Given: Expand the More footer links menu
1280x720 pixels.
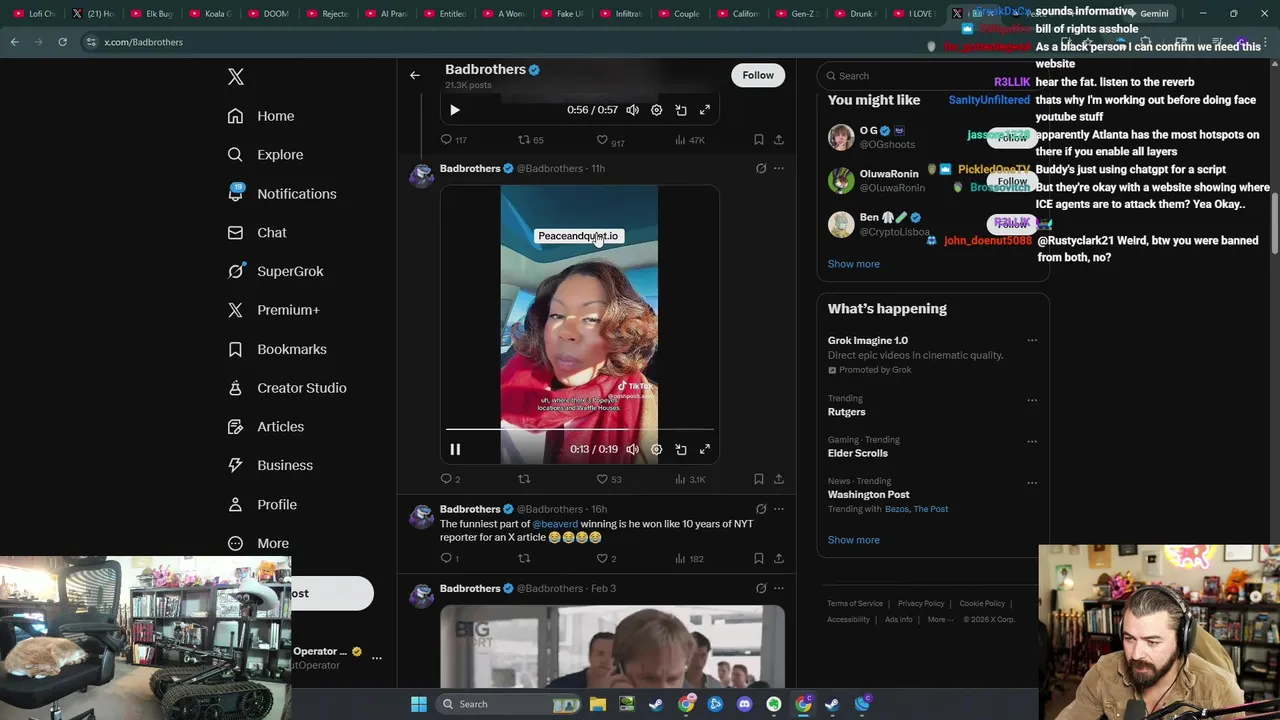Looking at the screenshot, I should coord(940,620).
